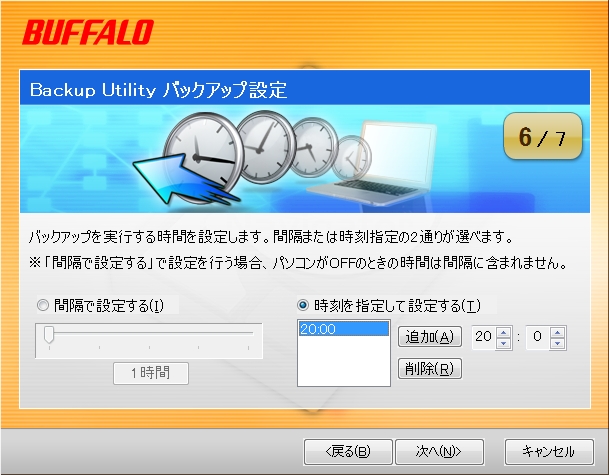Click the second clock in the banner
Image resolution: width=609 pixels, height=475 pixels.
tap(266, 147)
